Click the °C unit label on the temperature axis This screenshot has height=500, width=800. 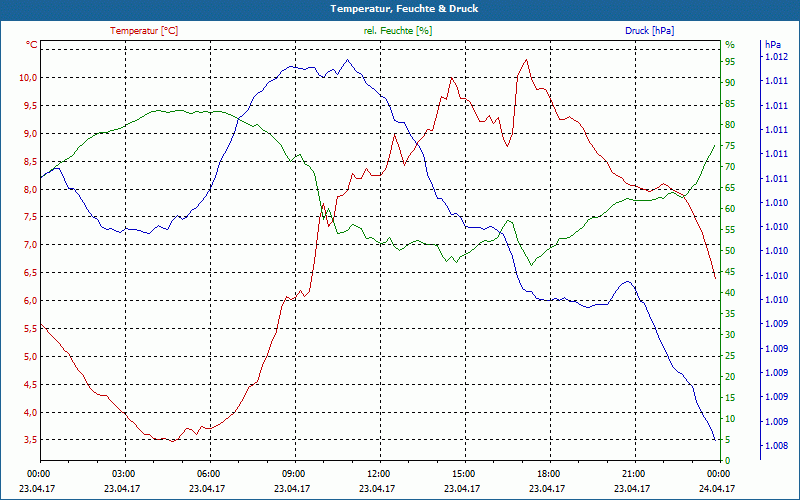click(32, 45)
